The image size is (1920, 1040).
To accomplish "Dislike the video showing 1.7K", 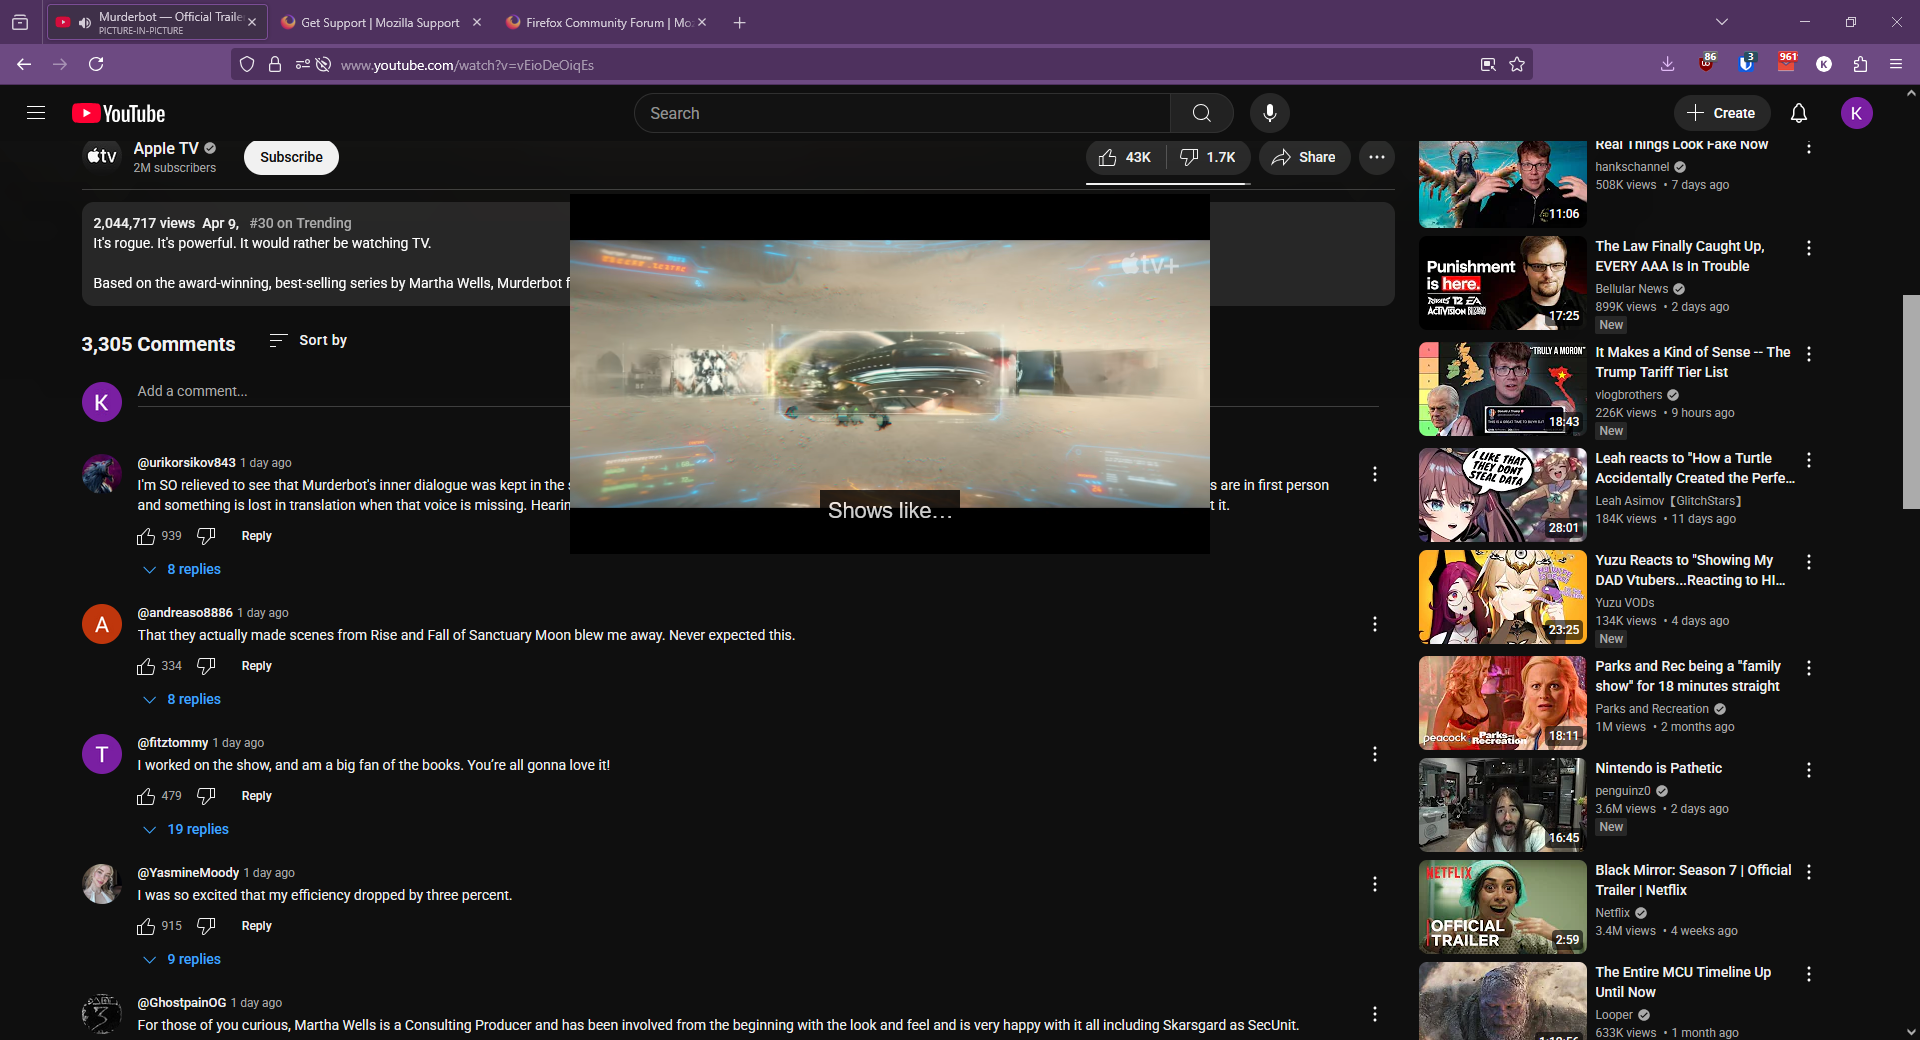I will (1208, 157).
